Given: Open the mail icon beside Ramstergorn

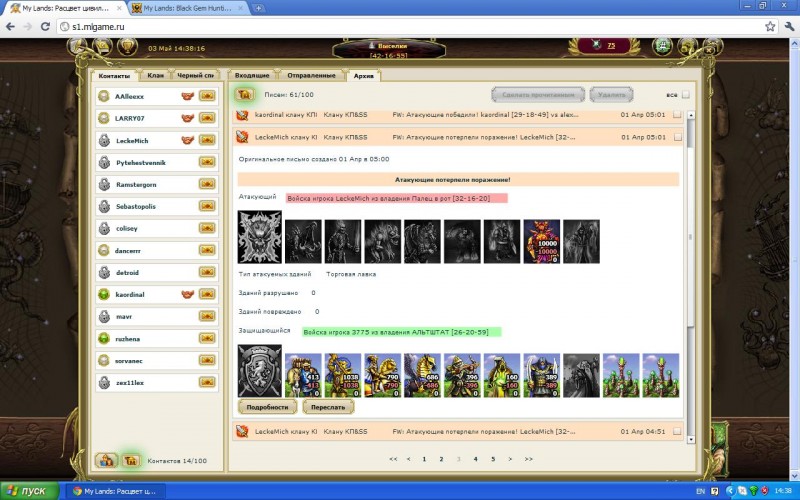Looking at the screenshot, I should point(207,184).
